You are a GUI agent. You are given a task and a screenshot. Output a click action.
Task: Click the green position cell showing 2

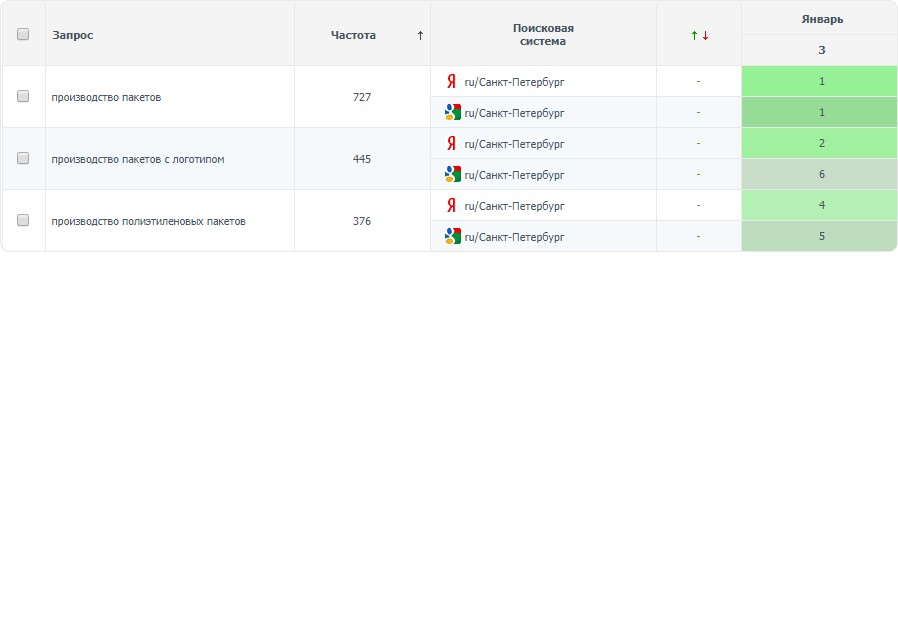[x=820, y=143]
